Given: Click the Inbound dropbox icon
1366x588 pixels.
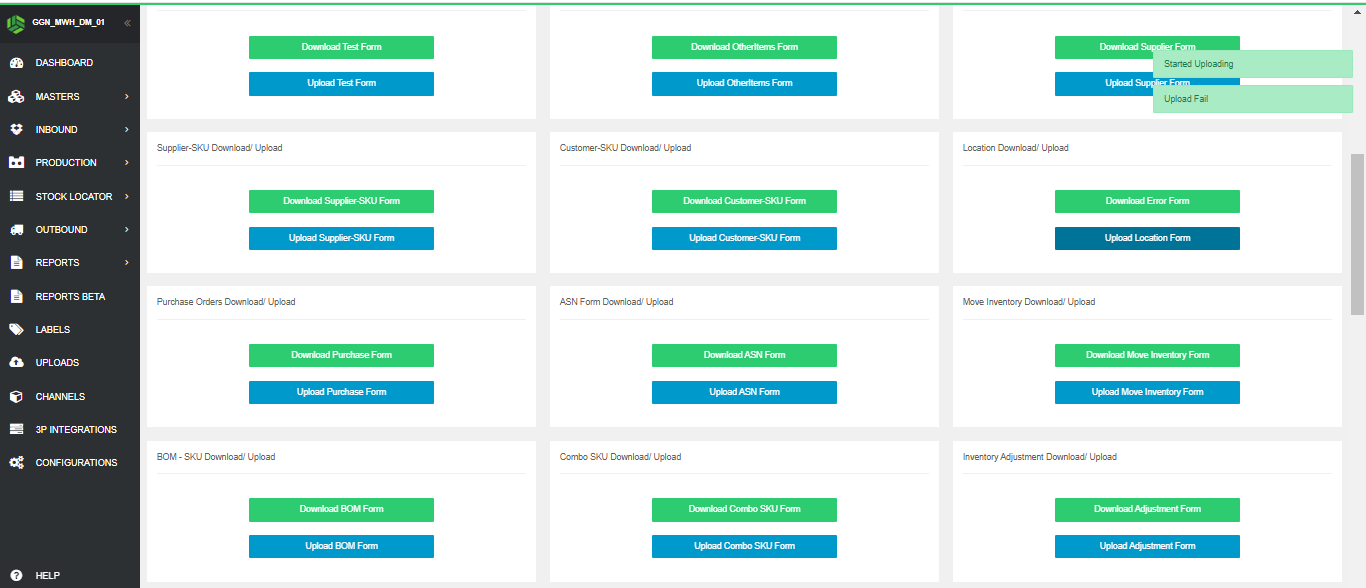Looking at the screenshot, I should pyautogui.click(x=16, y=130).
